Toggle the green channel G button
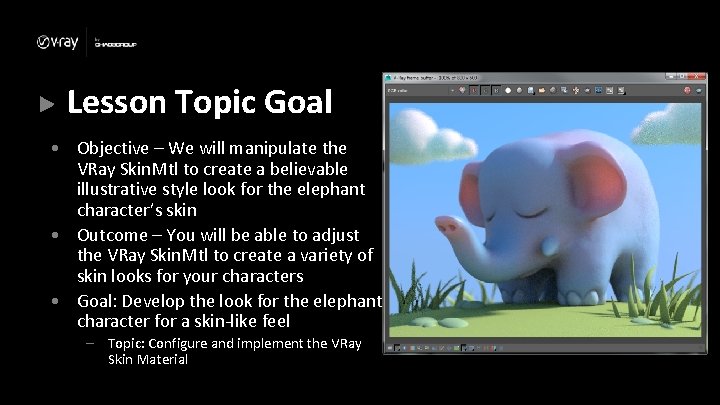720x405 pixels. (485, 90)
